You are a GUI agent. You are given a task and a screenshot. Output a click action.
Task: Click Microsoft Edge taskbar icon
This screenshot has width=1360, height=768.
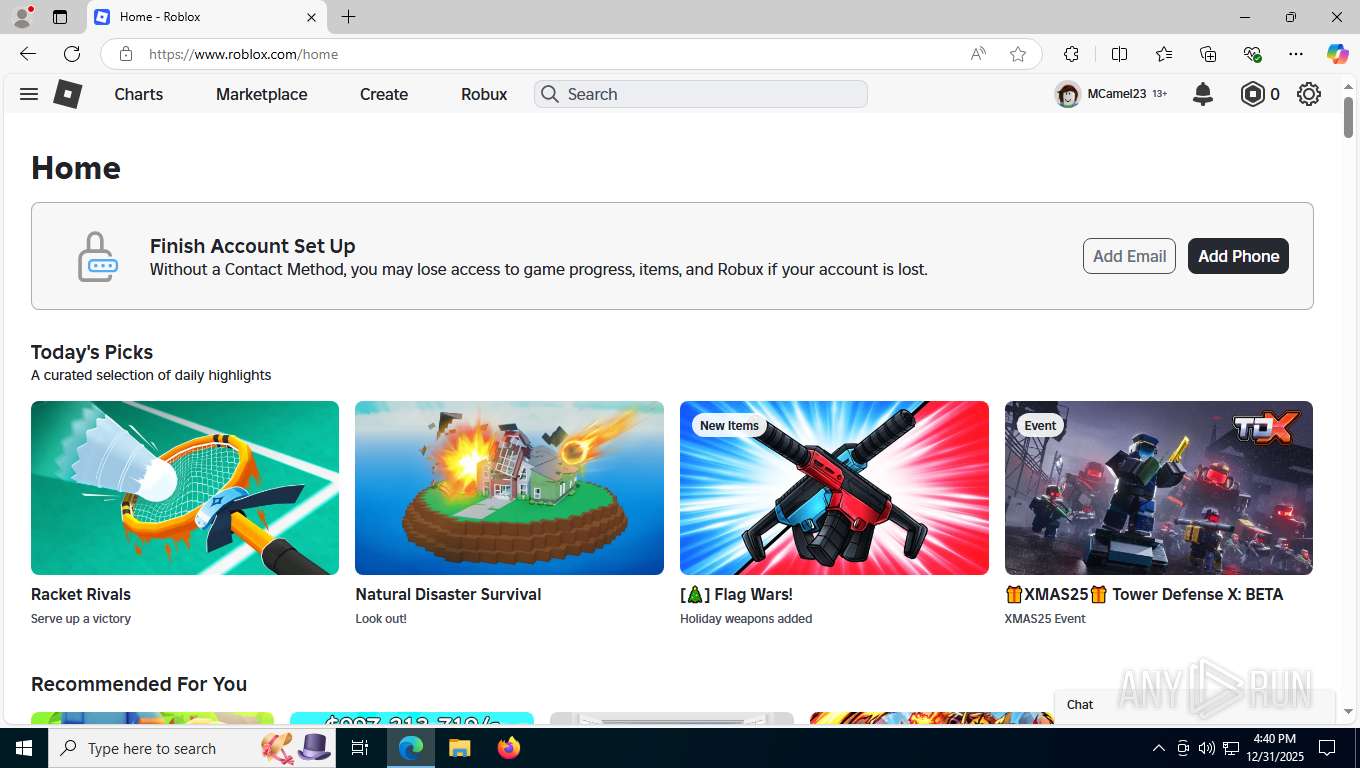pos(410,748)
